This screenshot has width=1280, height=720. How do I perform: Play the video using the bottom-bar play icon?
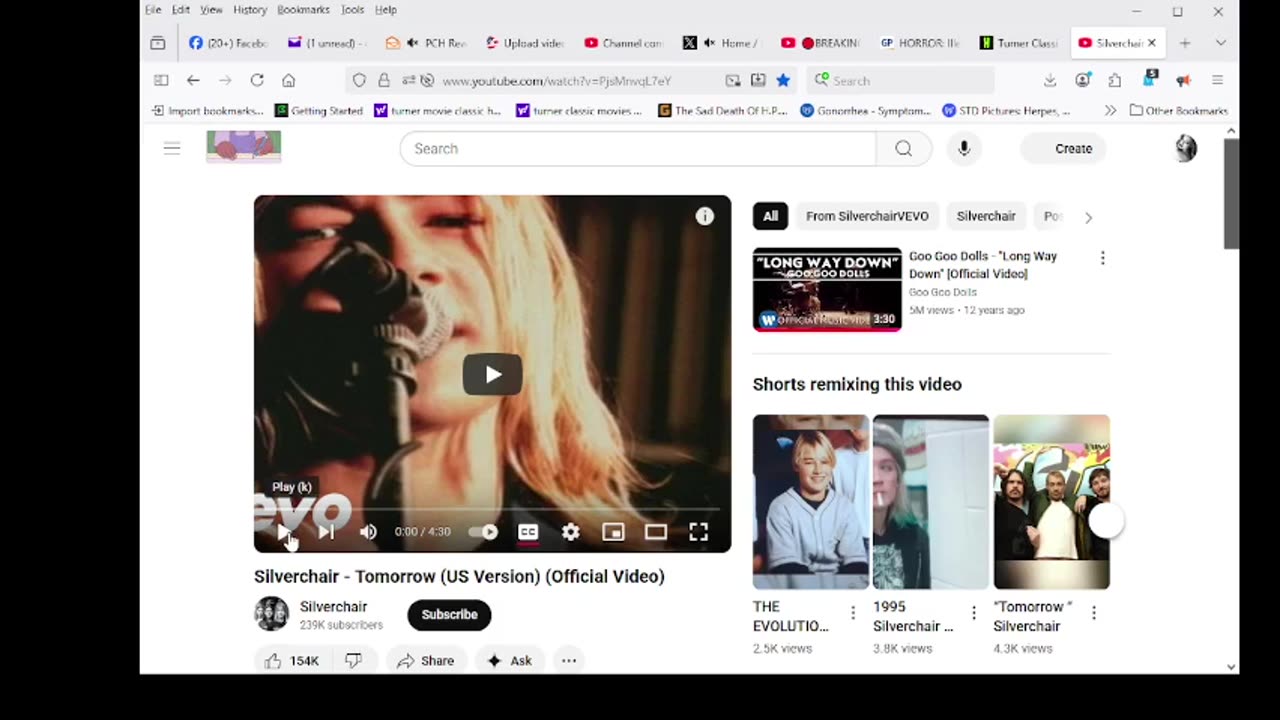click(x=284, y=532)
